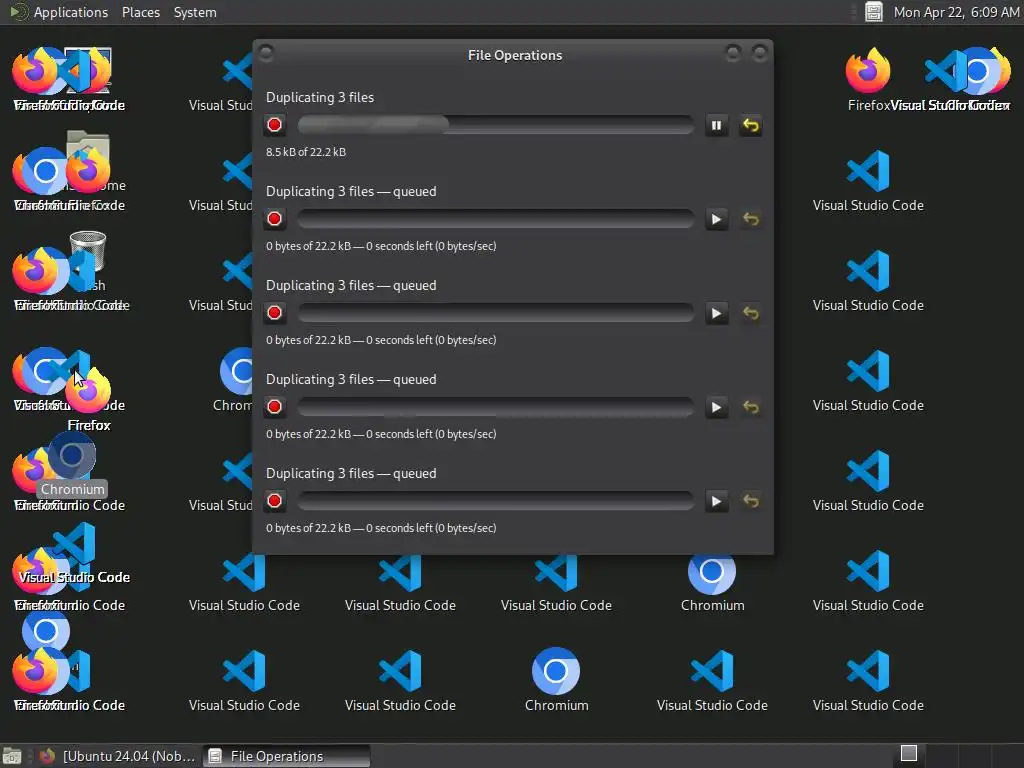
Task: Undo the active duplicating operation
Action: 750,125
